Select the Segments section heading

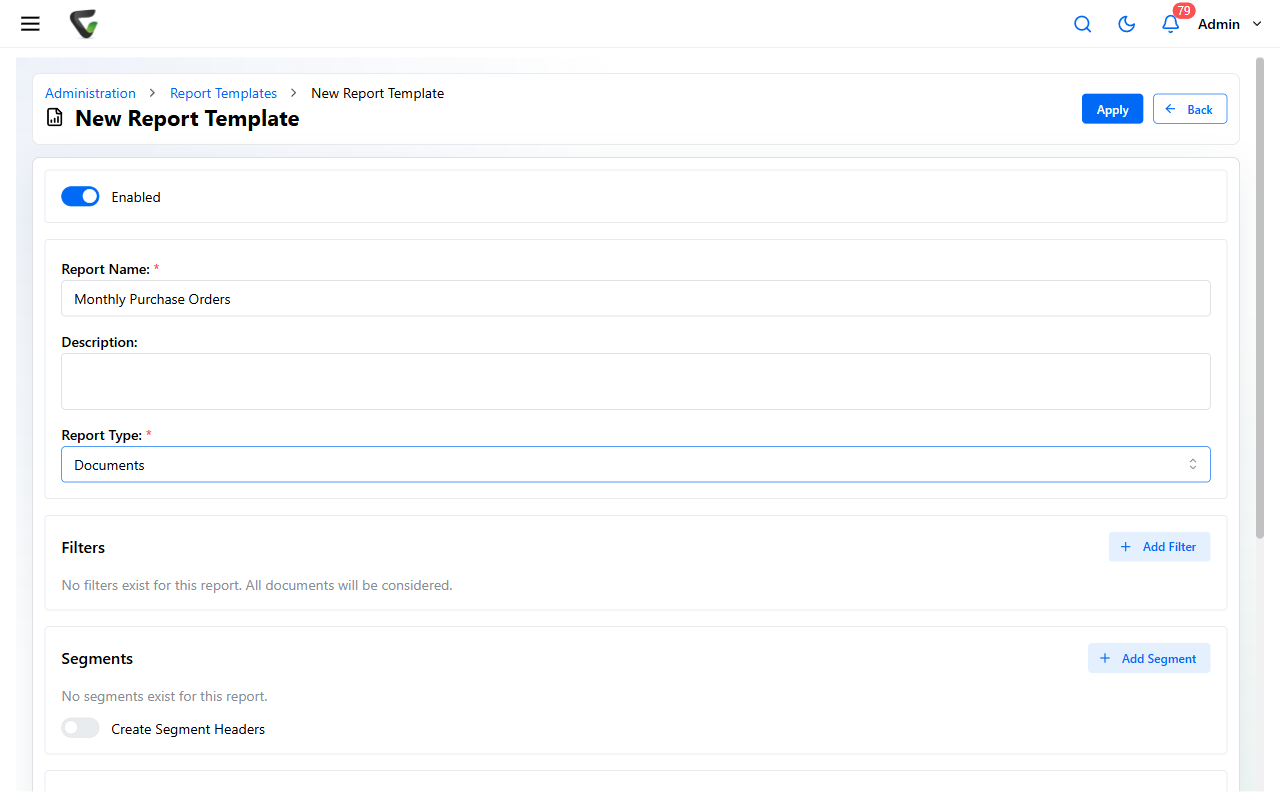(97, 659)
